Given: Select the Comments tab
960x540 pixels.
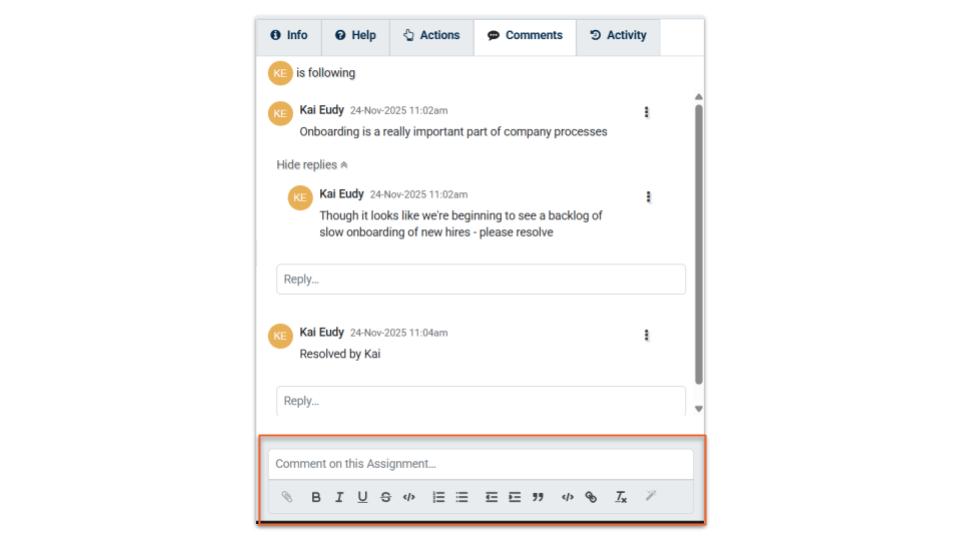Looking at the screenshot, I should pyautogui.click(x=525, y=36).
